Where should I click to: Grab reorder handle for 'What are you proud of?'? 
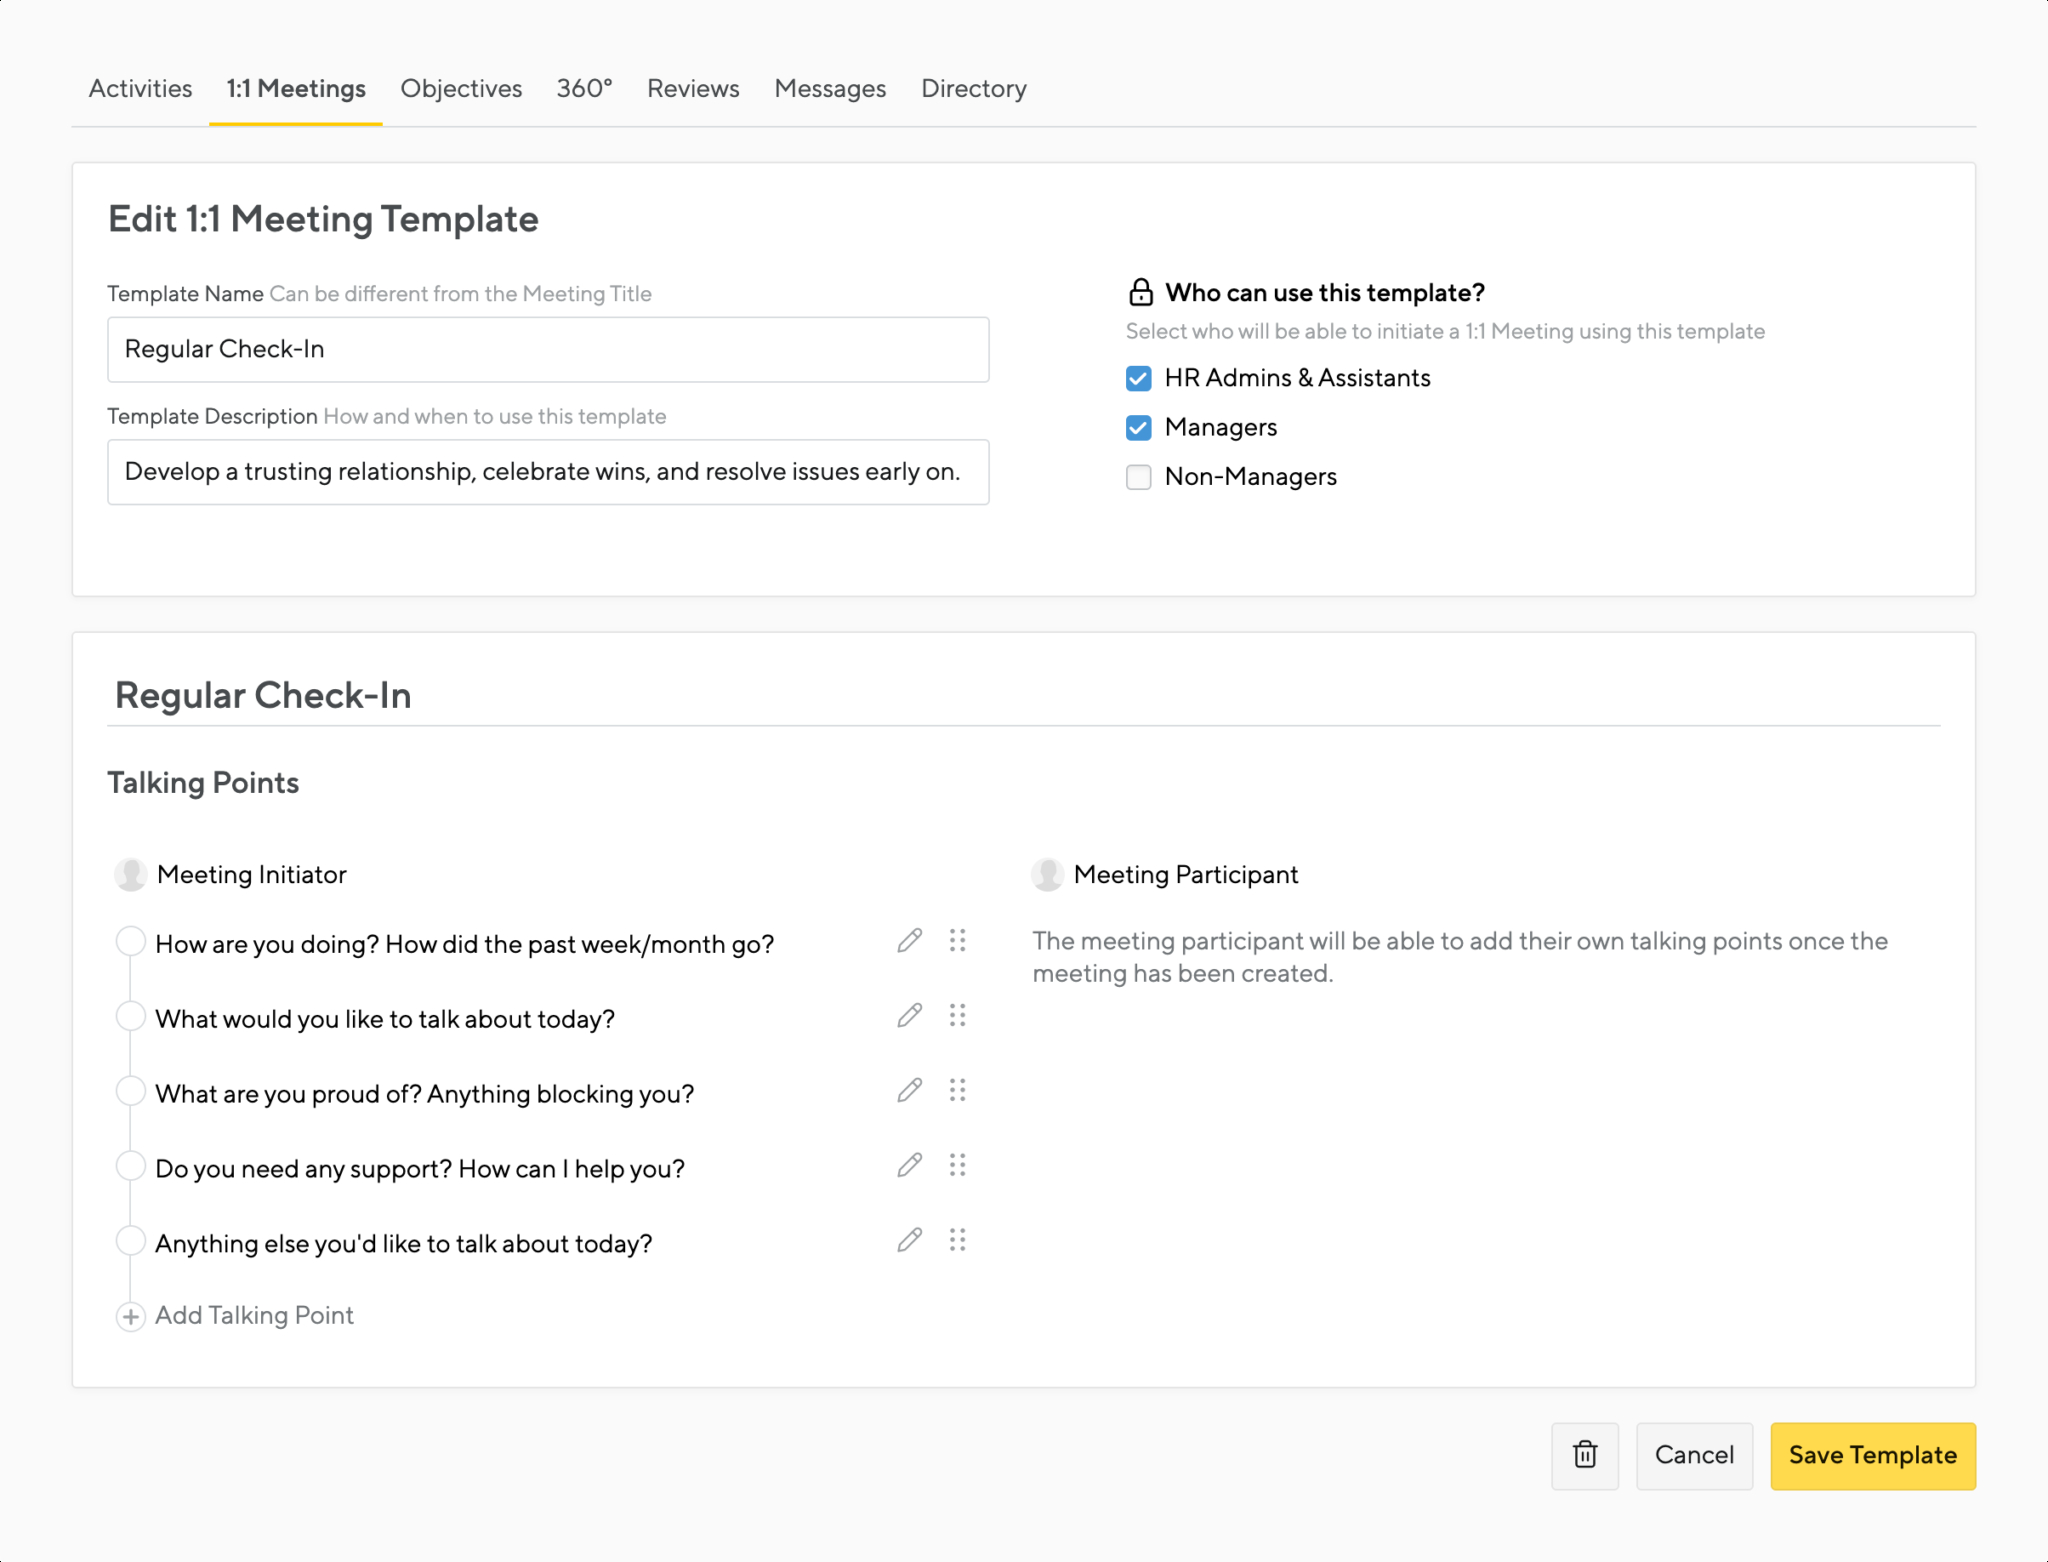[957, 1091]
